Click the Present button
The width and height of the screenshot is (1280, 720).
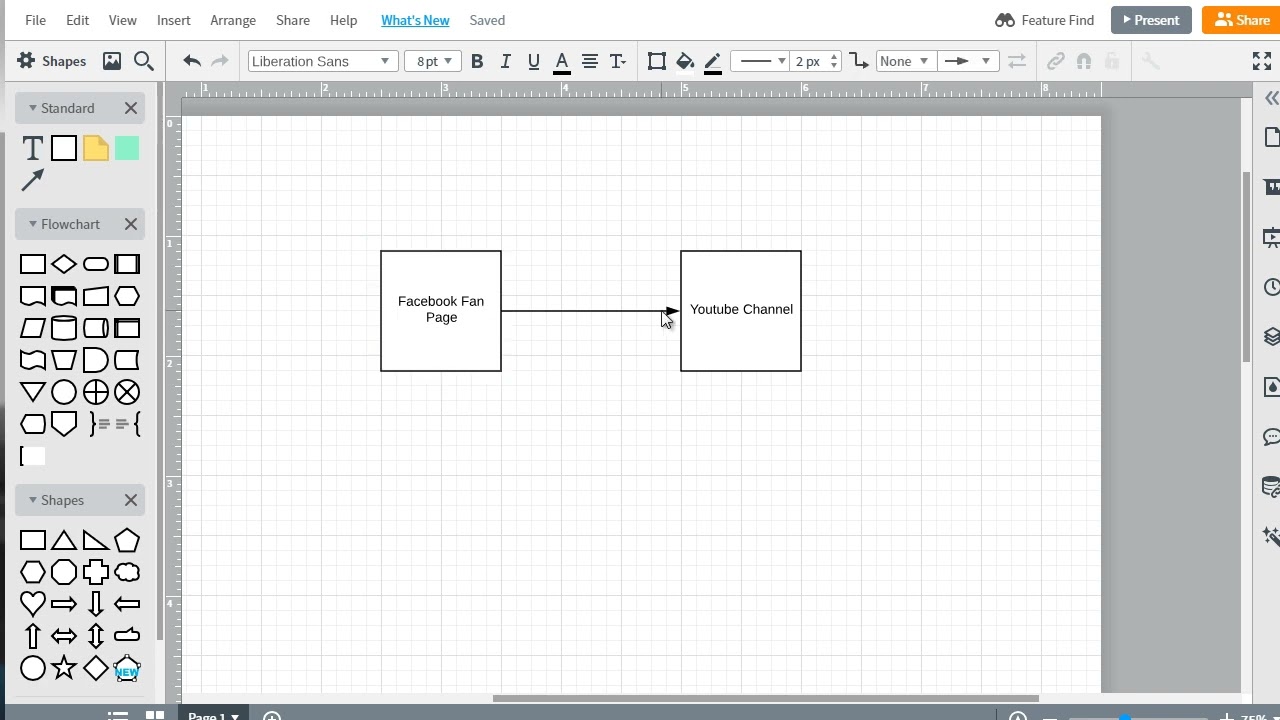pyautogui.click(x=1150, y=20)
